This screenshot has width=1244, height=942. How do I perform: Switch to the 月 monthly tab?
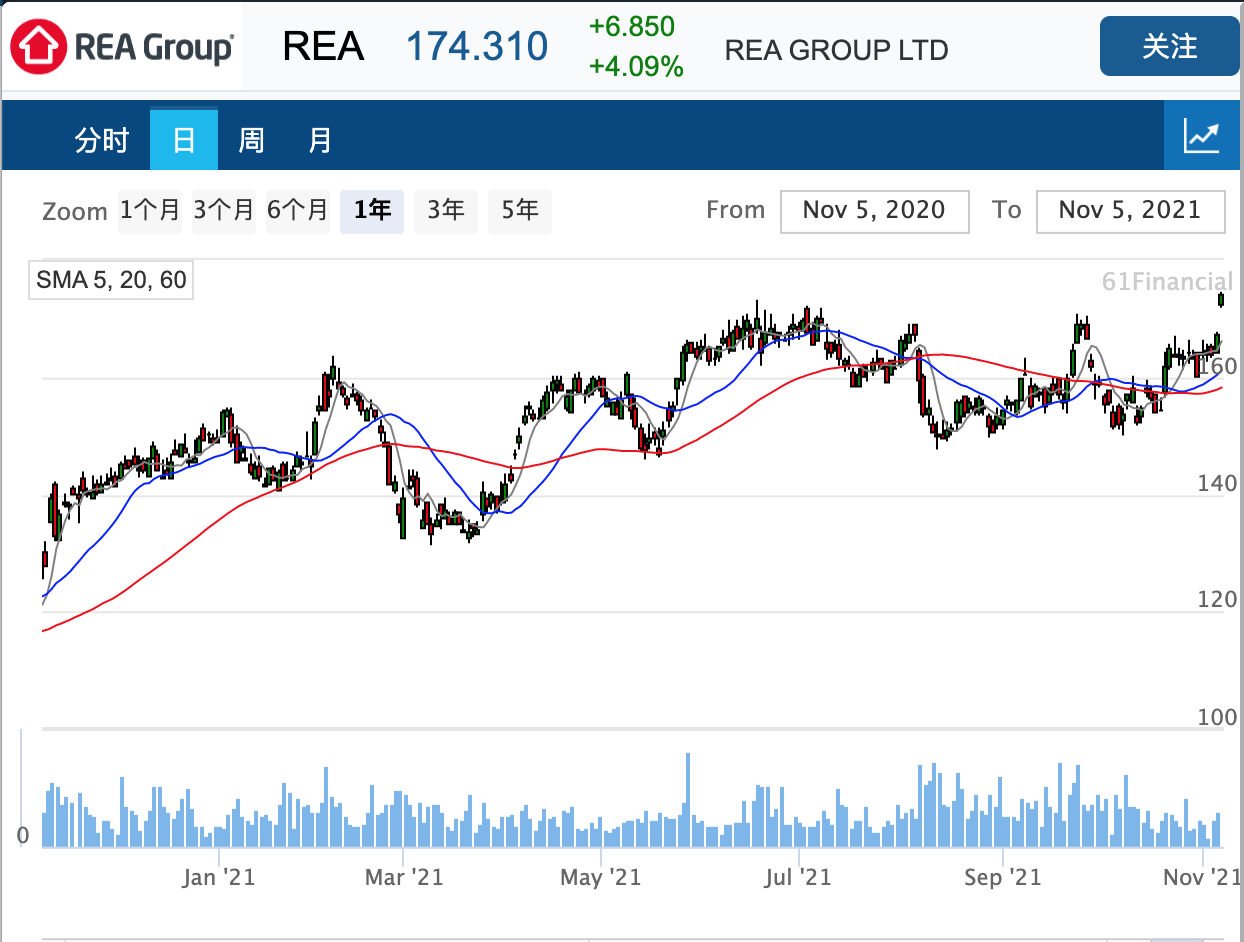click(319, 140)
